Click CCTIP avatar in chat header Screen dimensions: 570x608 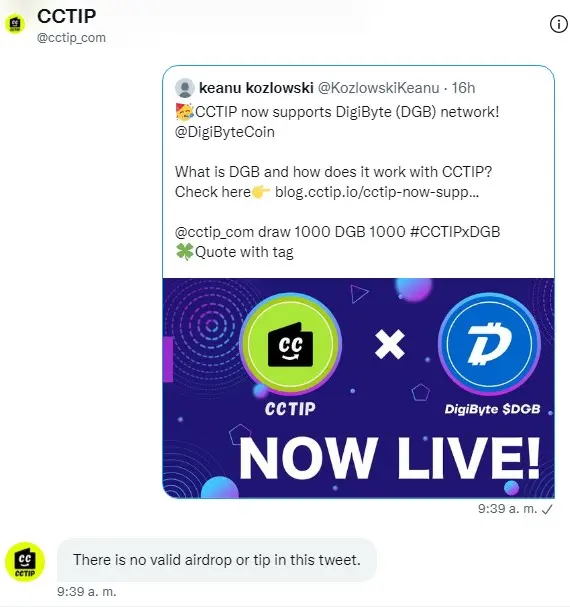pos(15,24)
